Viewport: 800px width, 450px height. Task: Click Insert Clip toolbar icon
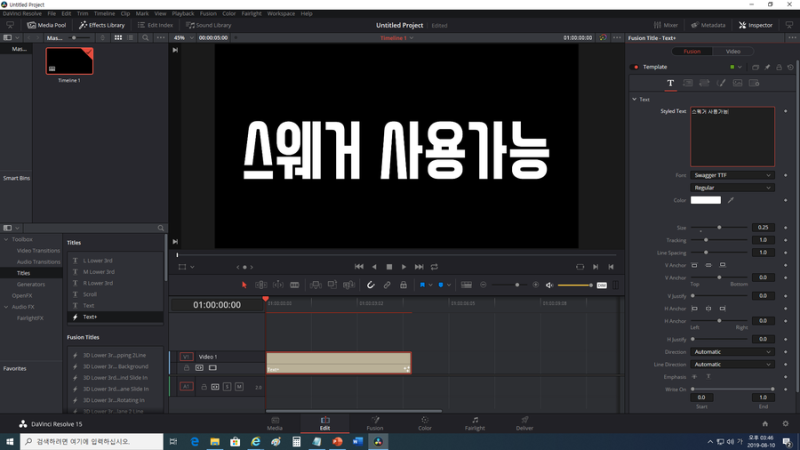[x=316, y=285]
